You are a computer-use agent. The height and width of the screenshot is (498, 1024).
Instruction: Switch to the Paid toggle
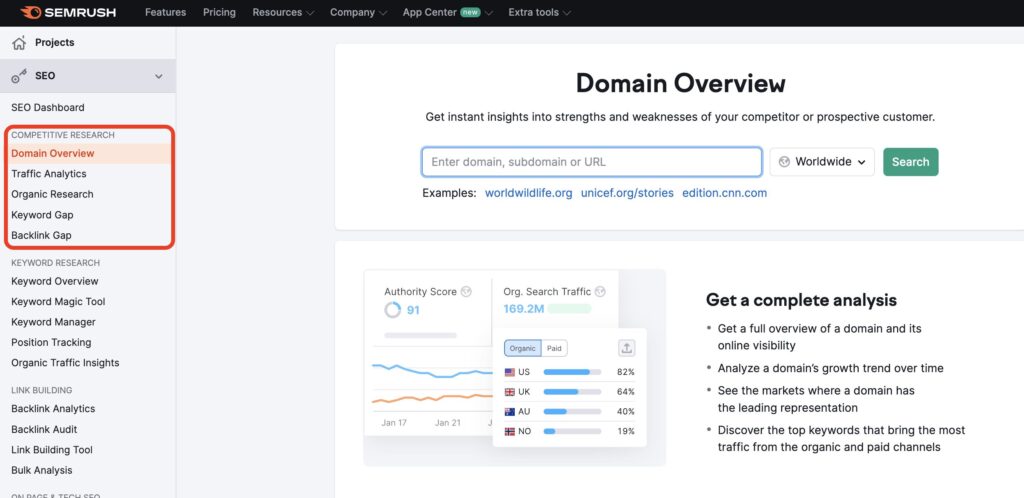(x=553, y=348)
